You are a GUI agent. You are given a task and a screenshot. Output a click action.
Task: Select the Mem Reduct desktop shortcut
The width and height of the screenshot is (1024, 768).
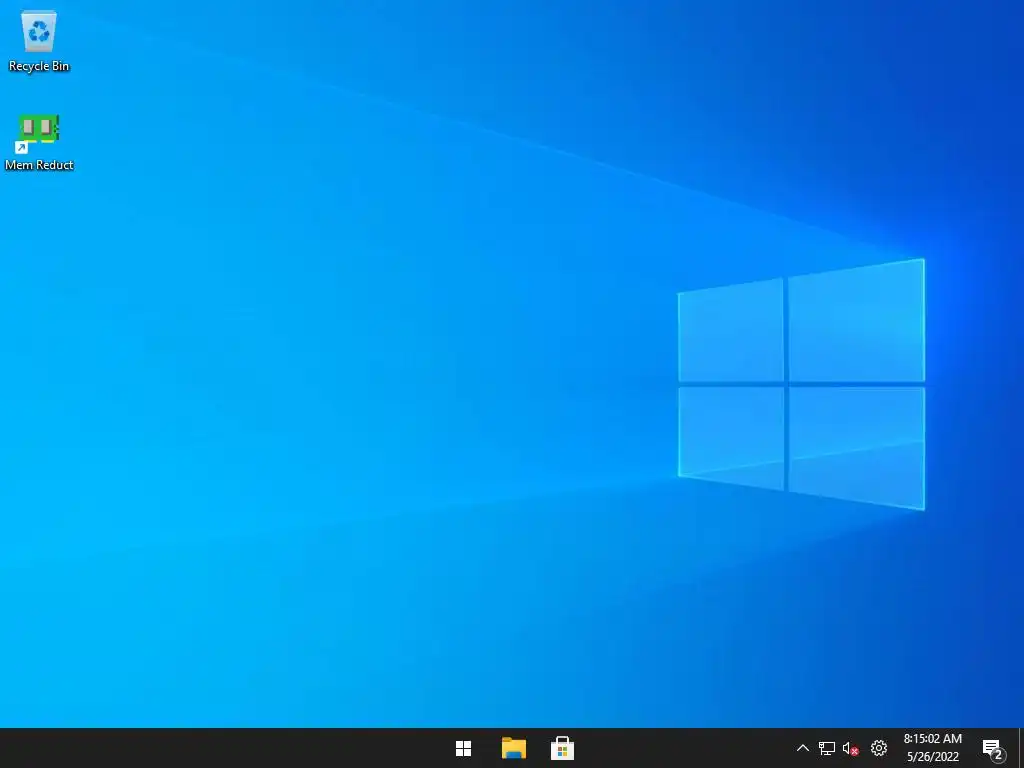pos(39,142)
